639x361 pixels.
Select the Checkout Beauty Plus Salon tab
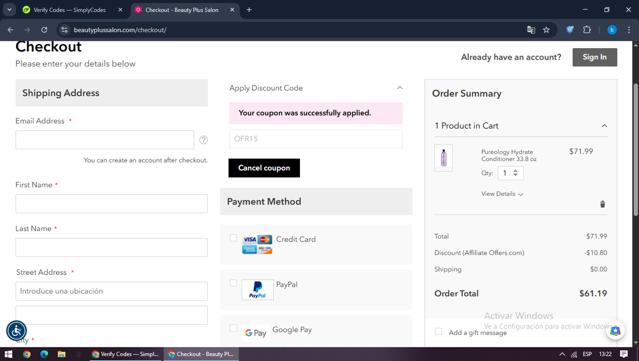click(x=182, y=10)
